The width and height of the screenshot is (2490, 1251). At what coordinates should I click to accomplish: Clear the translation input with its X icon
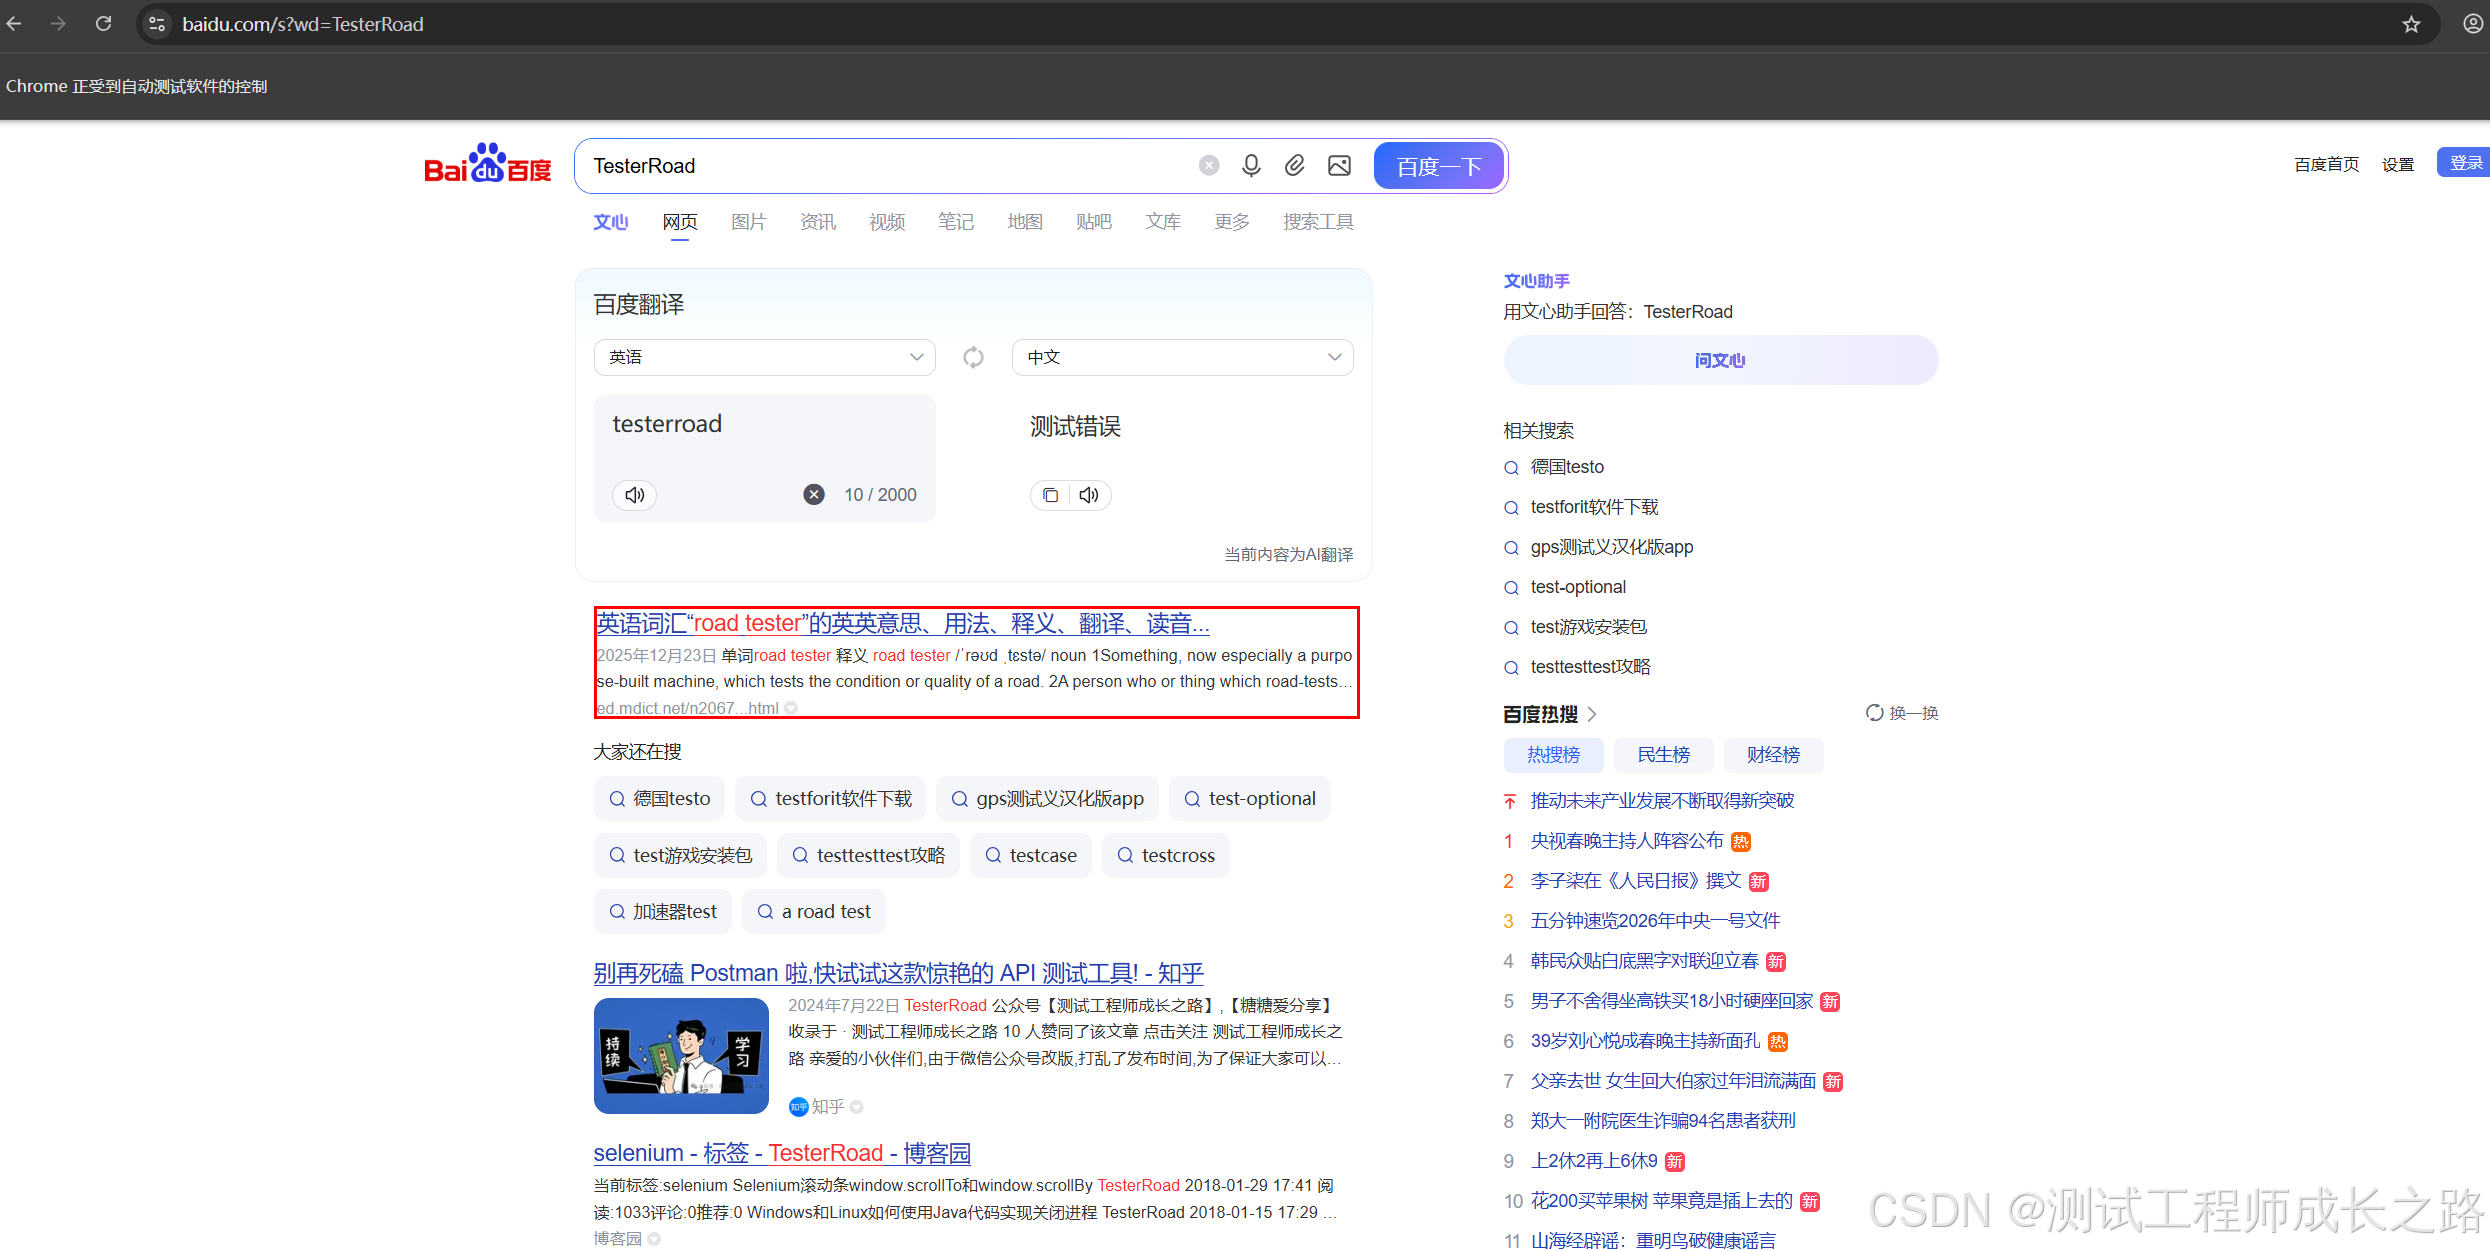(813, 493)
